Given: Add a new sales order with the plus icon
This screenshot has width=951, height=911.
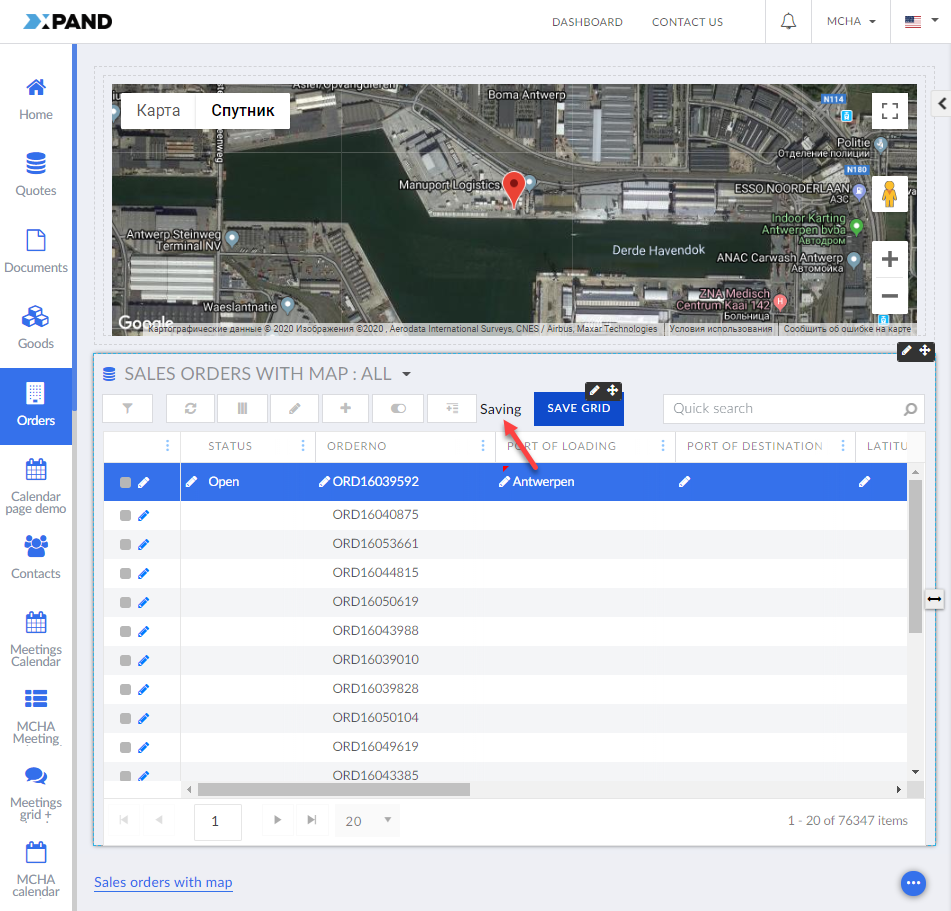Looking at the screenshot, I should [344, 408].
